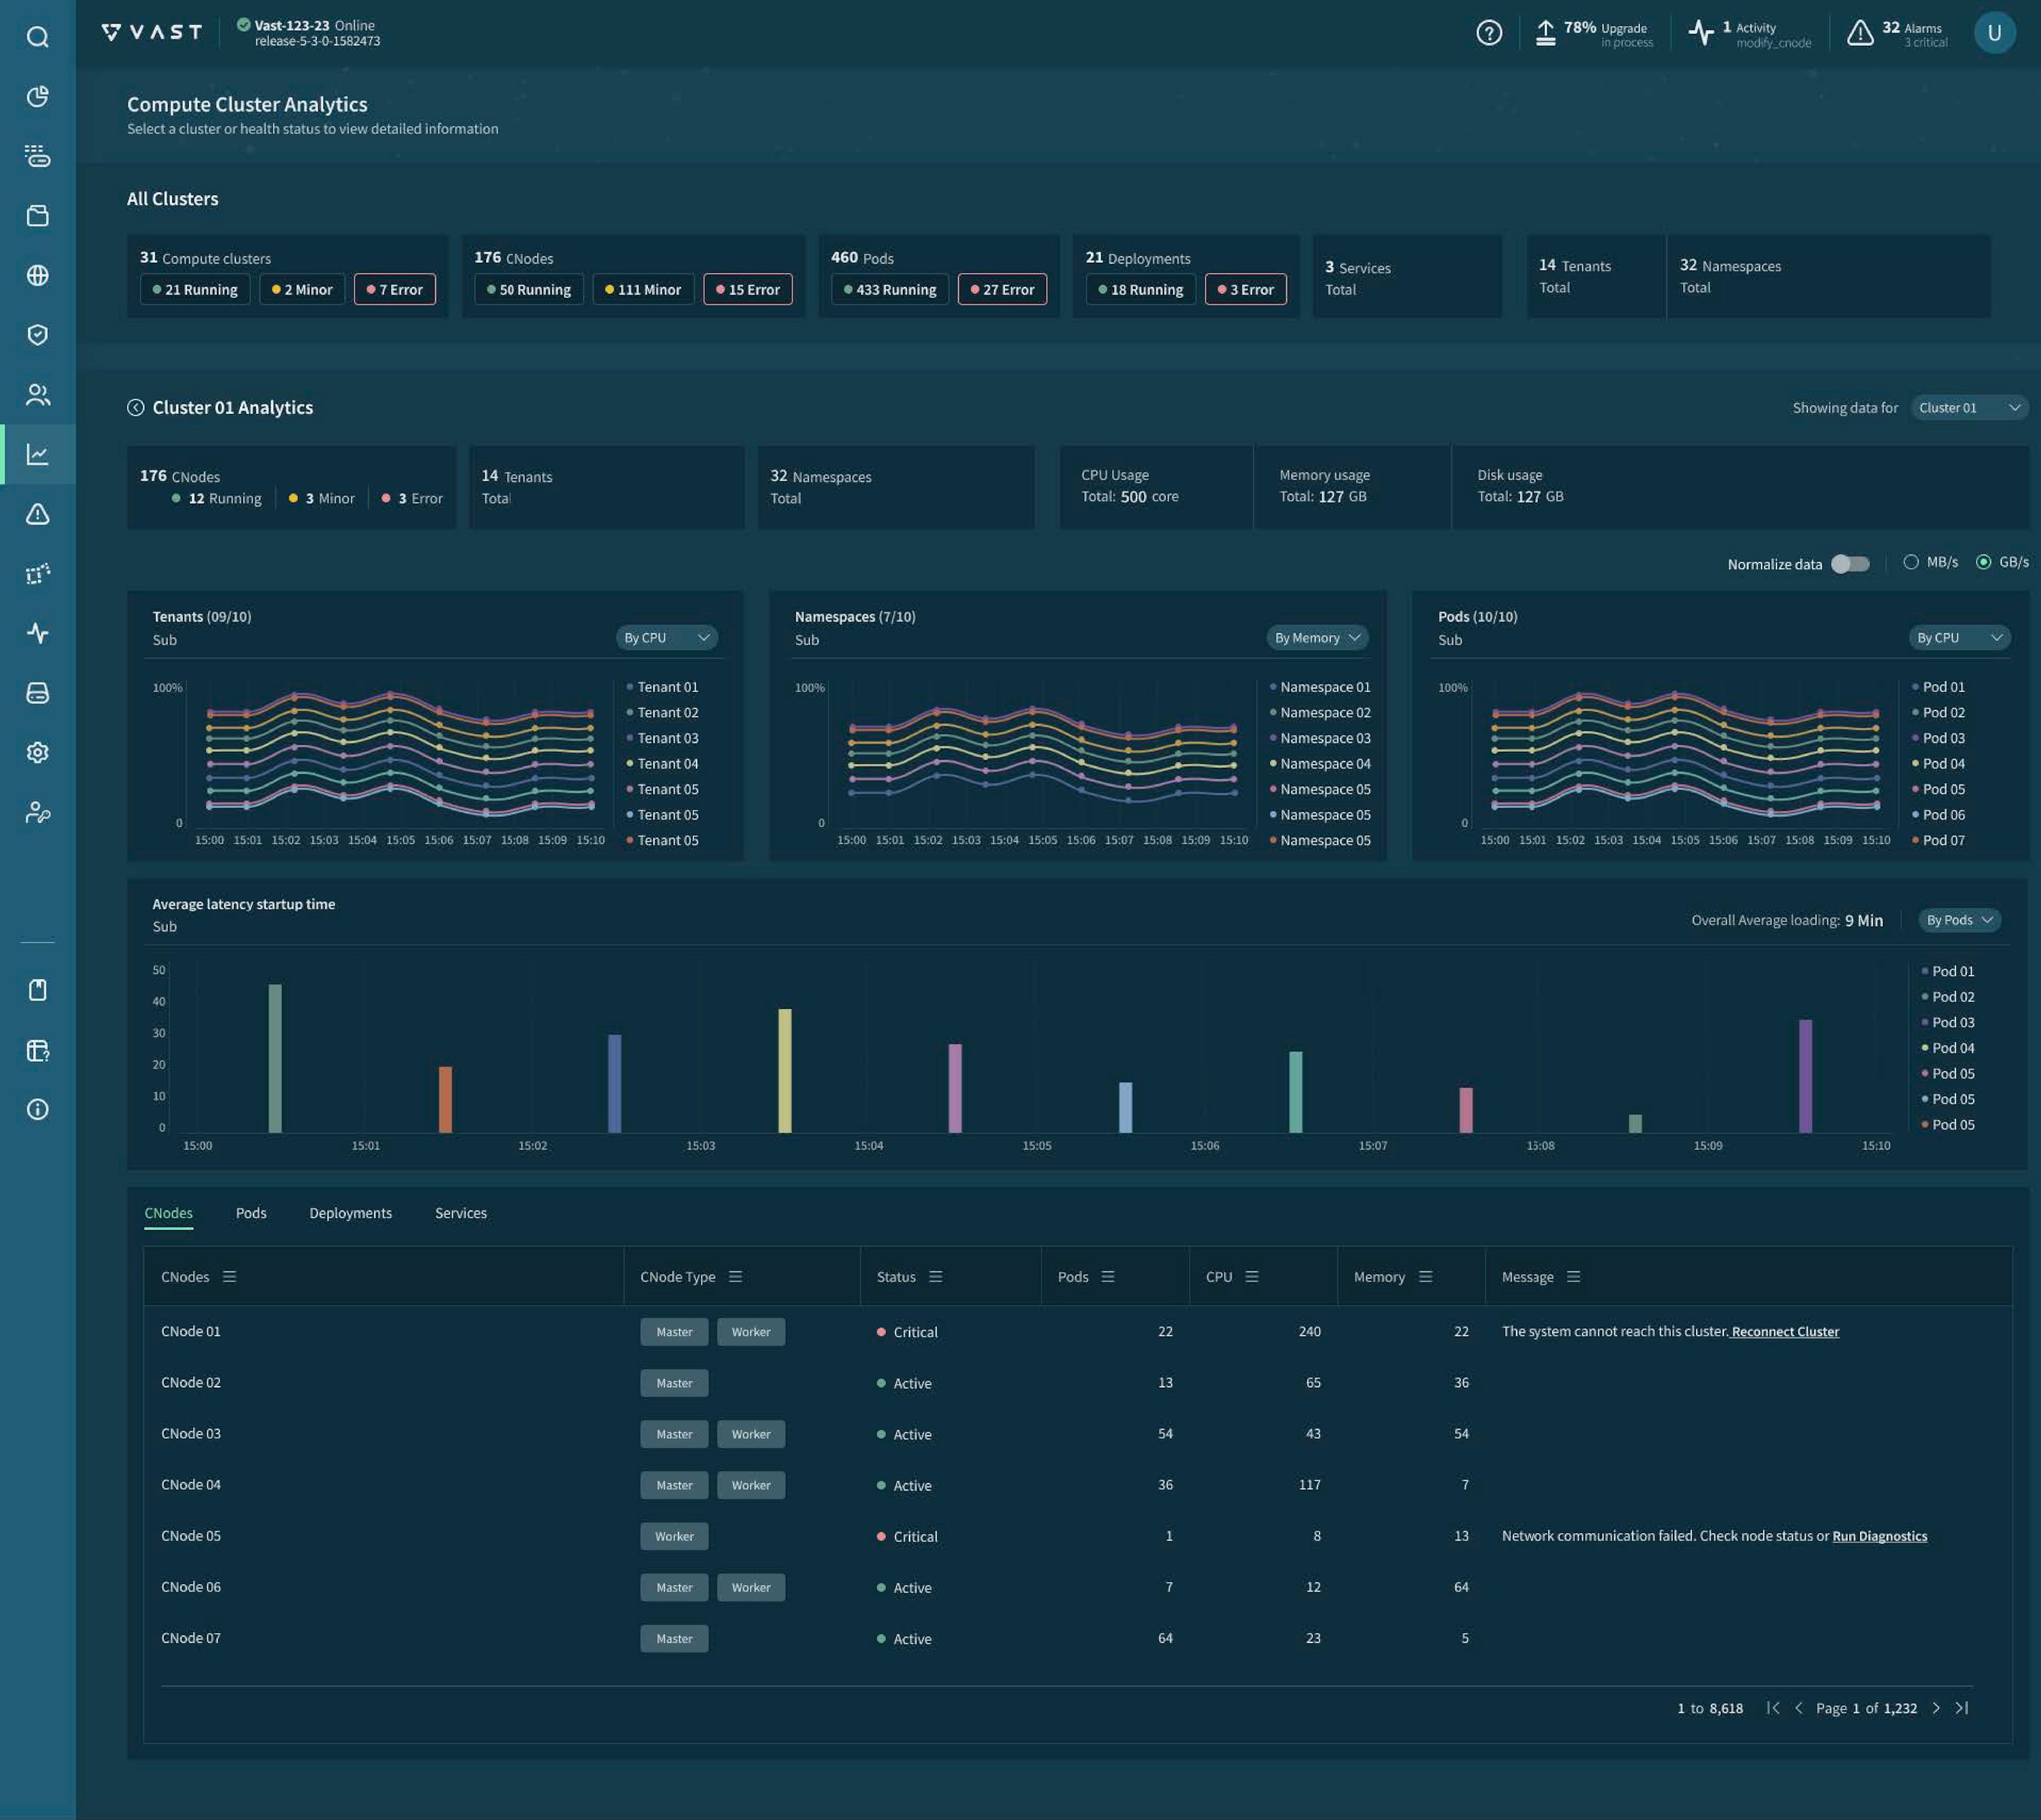The width and height of the screenshot is (2041, 1820).
Task: Open the settings gear sidebar icon
Action: (x=37, y=752)
